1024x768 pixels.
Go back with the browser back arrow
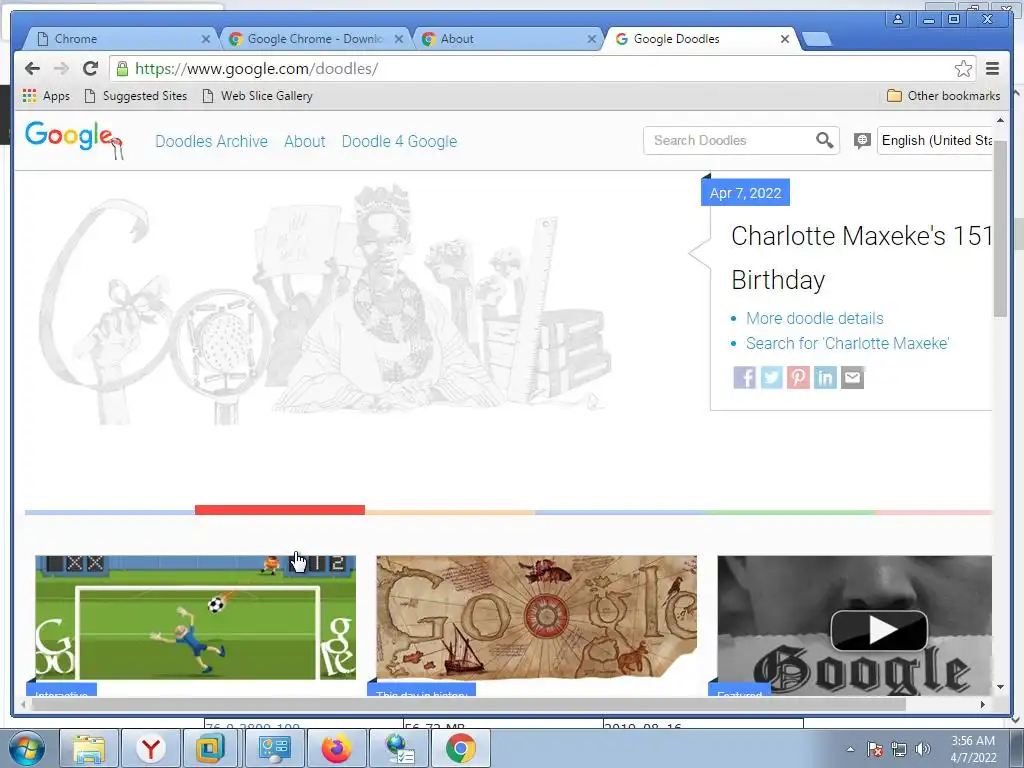[32, 69]
